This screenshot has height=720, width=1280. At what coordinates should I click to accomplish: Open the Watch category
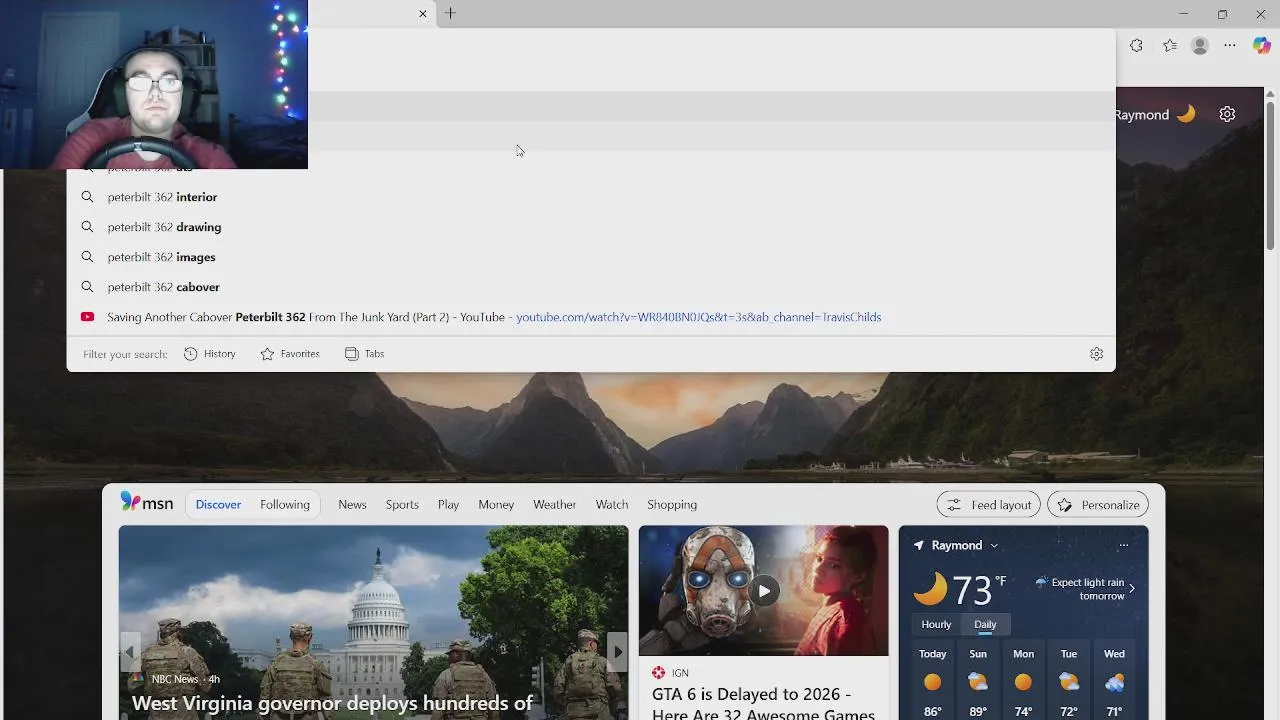tap(612, 505)
